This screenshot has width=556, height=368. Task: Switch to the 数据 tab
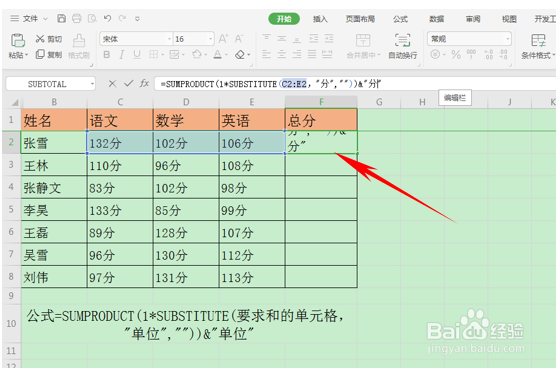click(x=437, y=19)
